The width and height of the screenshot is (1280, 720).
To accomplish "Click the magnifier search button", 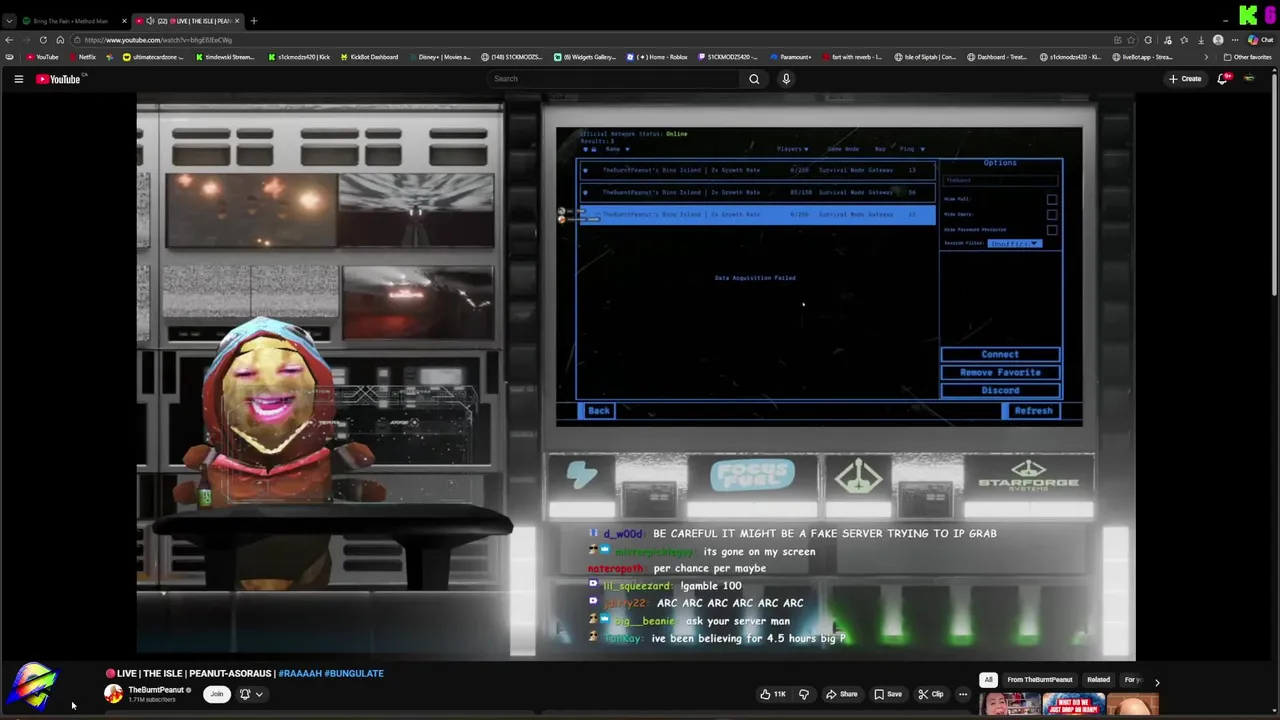I will click(x=754, y=79).
